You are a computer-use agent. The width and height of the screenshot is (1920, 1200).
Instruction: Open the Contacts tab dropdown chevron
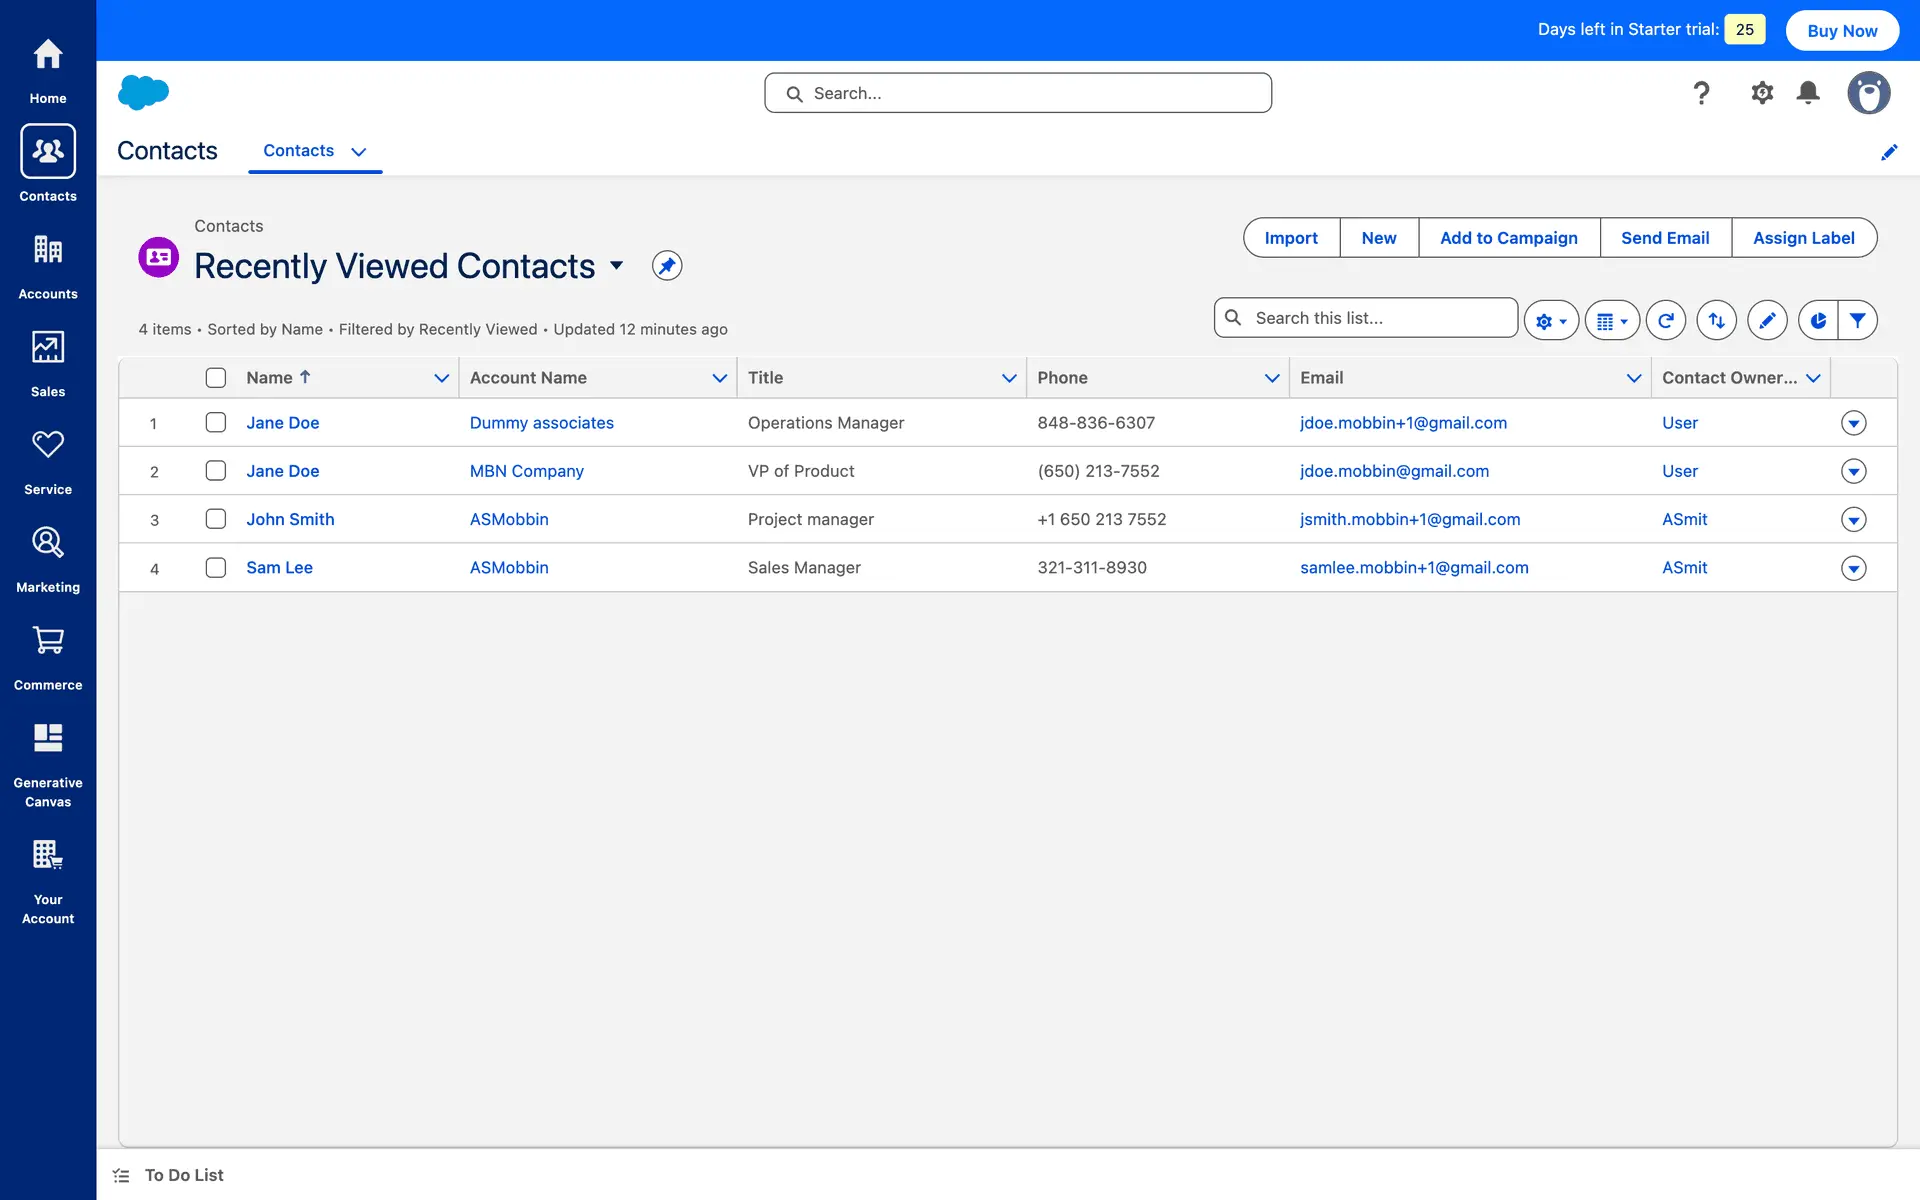coord(359,152)
